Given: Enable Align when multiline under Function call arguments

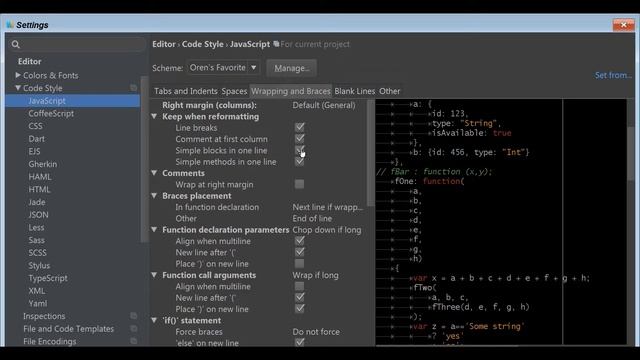Looking at the screenshot, I should pyautogui.click(x=299, y=286).
